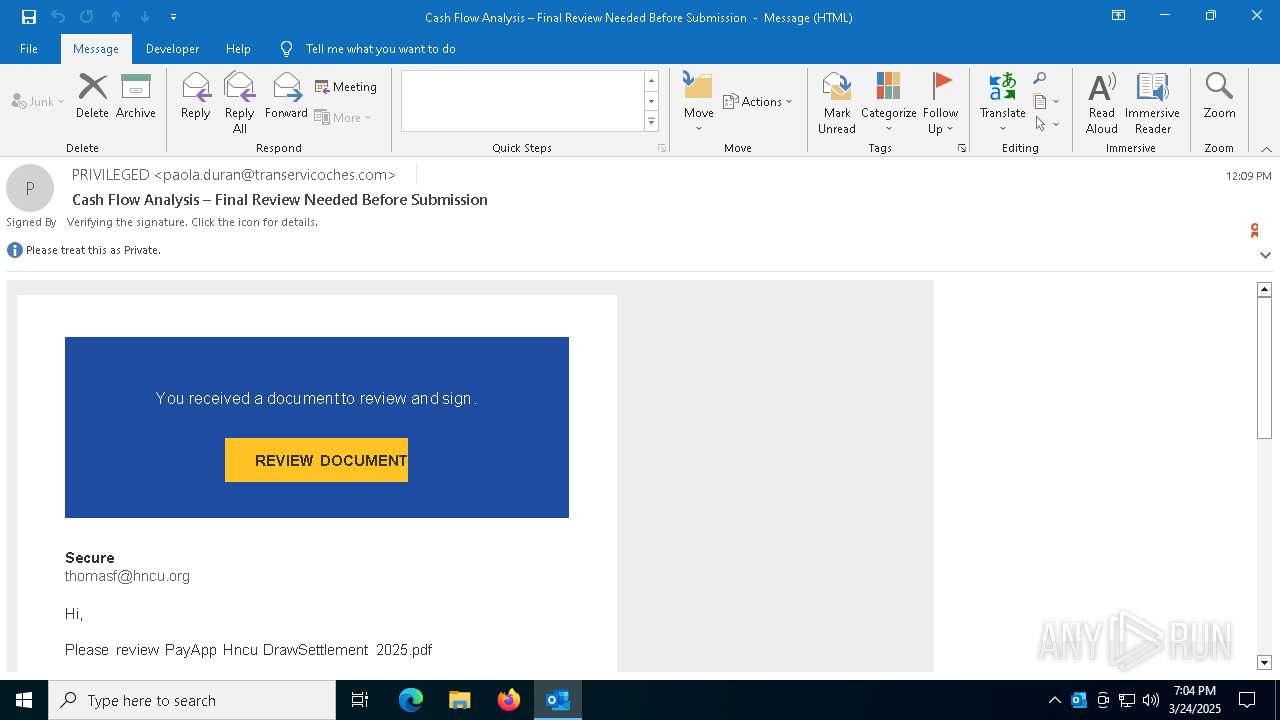Open the File menu
This screenshot has width=1280, height=720.
coord(29,48)
